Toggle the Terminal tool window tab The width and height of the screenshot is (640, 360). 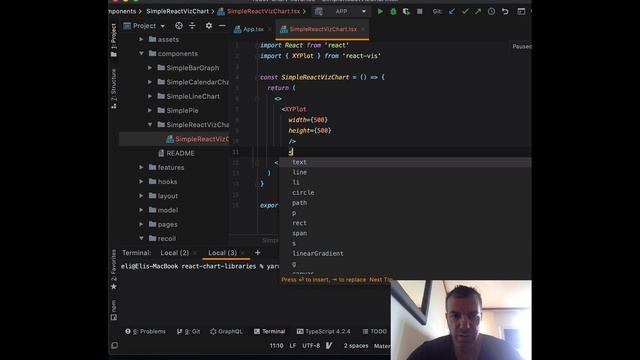point(269,331)
